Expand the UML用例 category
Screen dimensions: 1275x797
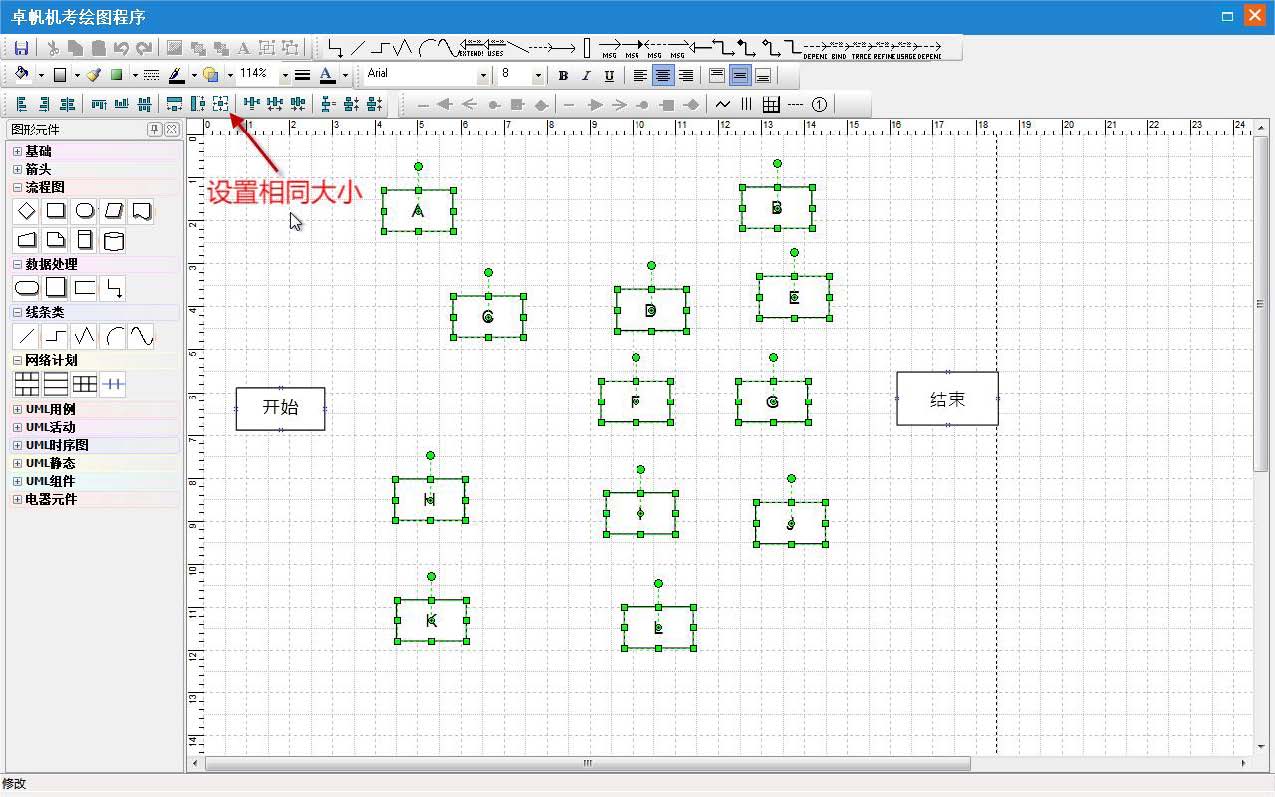pyautogui.click(x=18, y=409)
